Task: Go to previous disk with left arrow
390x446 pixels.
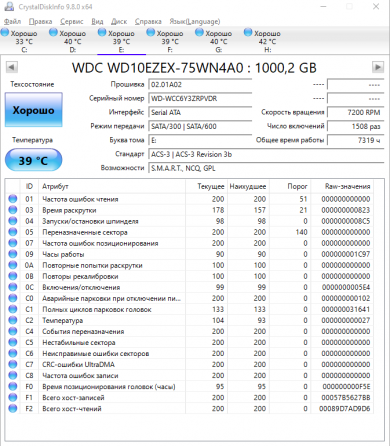Action: pos(12,67)
